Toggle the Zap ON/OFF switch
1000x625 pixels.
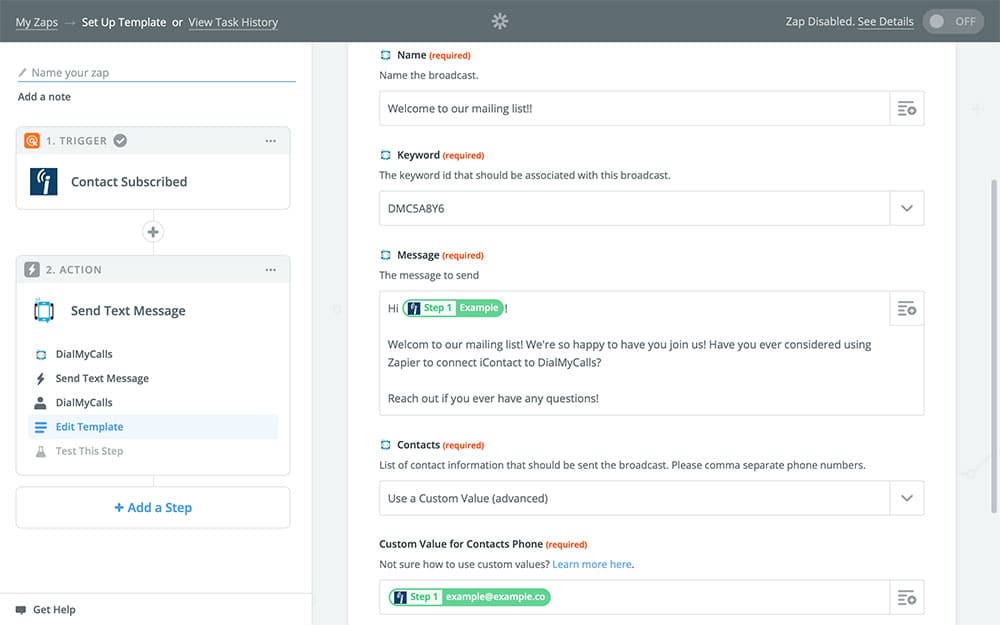pos(953,21)
